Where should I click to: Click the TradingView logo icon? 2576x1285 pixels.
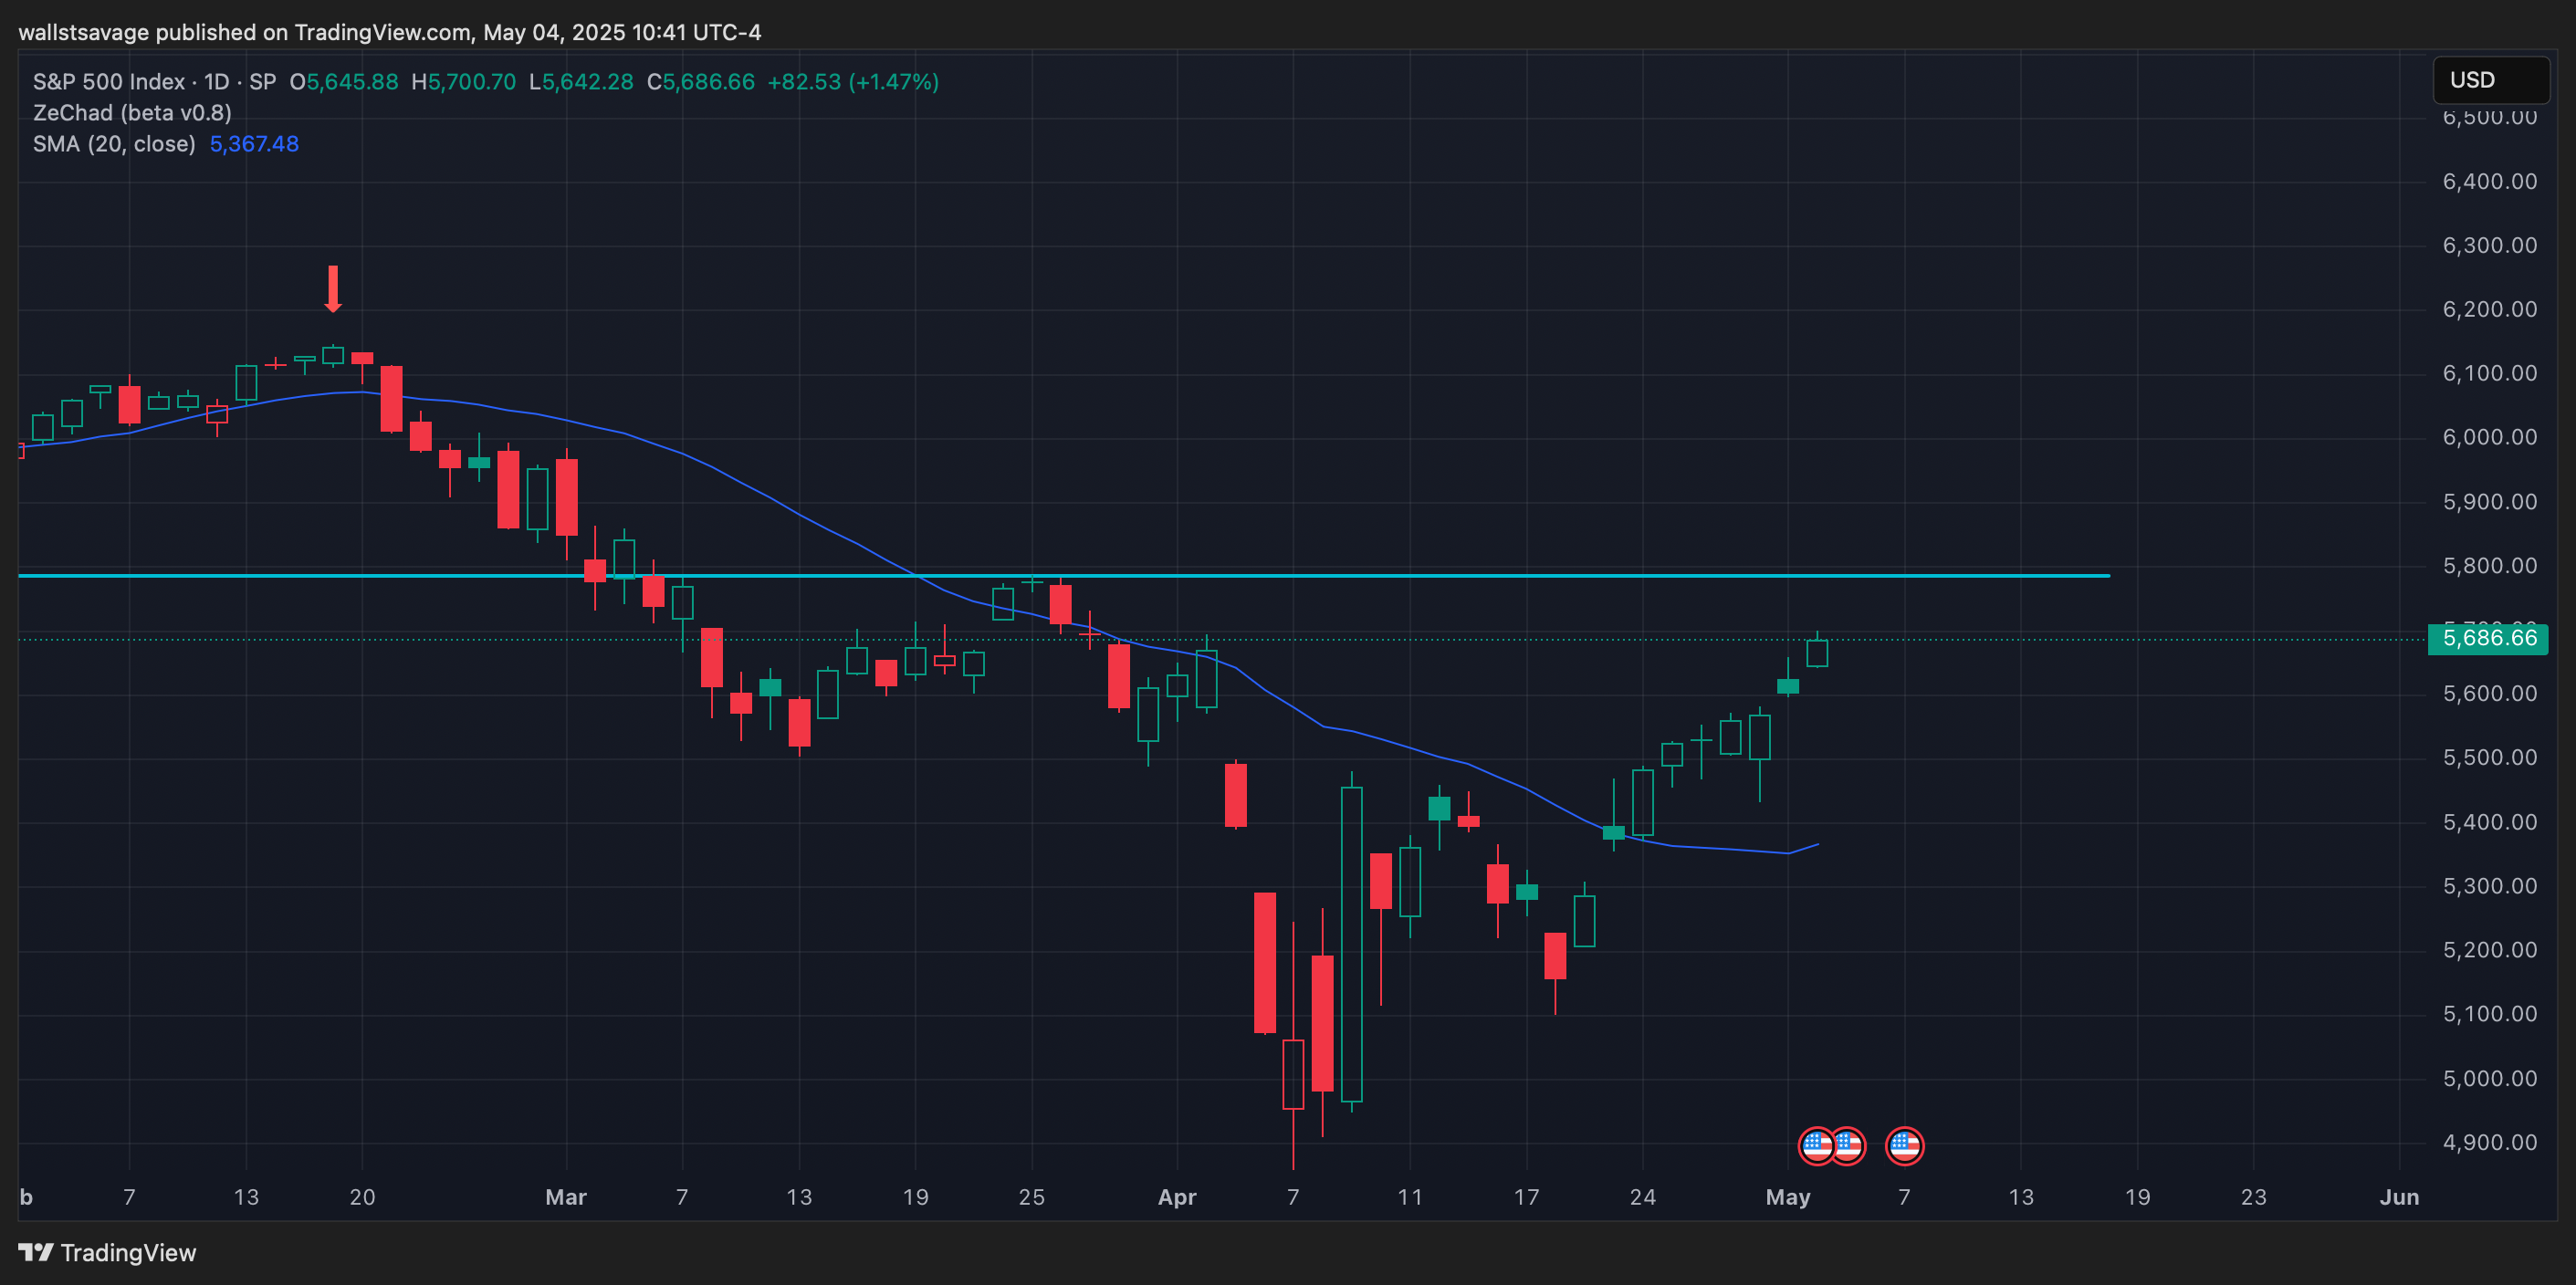coord(36,1252)
